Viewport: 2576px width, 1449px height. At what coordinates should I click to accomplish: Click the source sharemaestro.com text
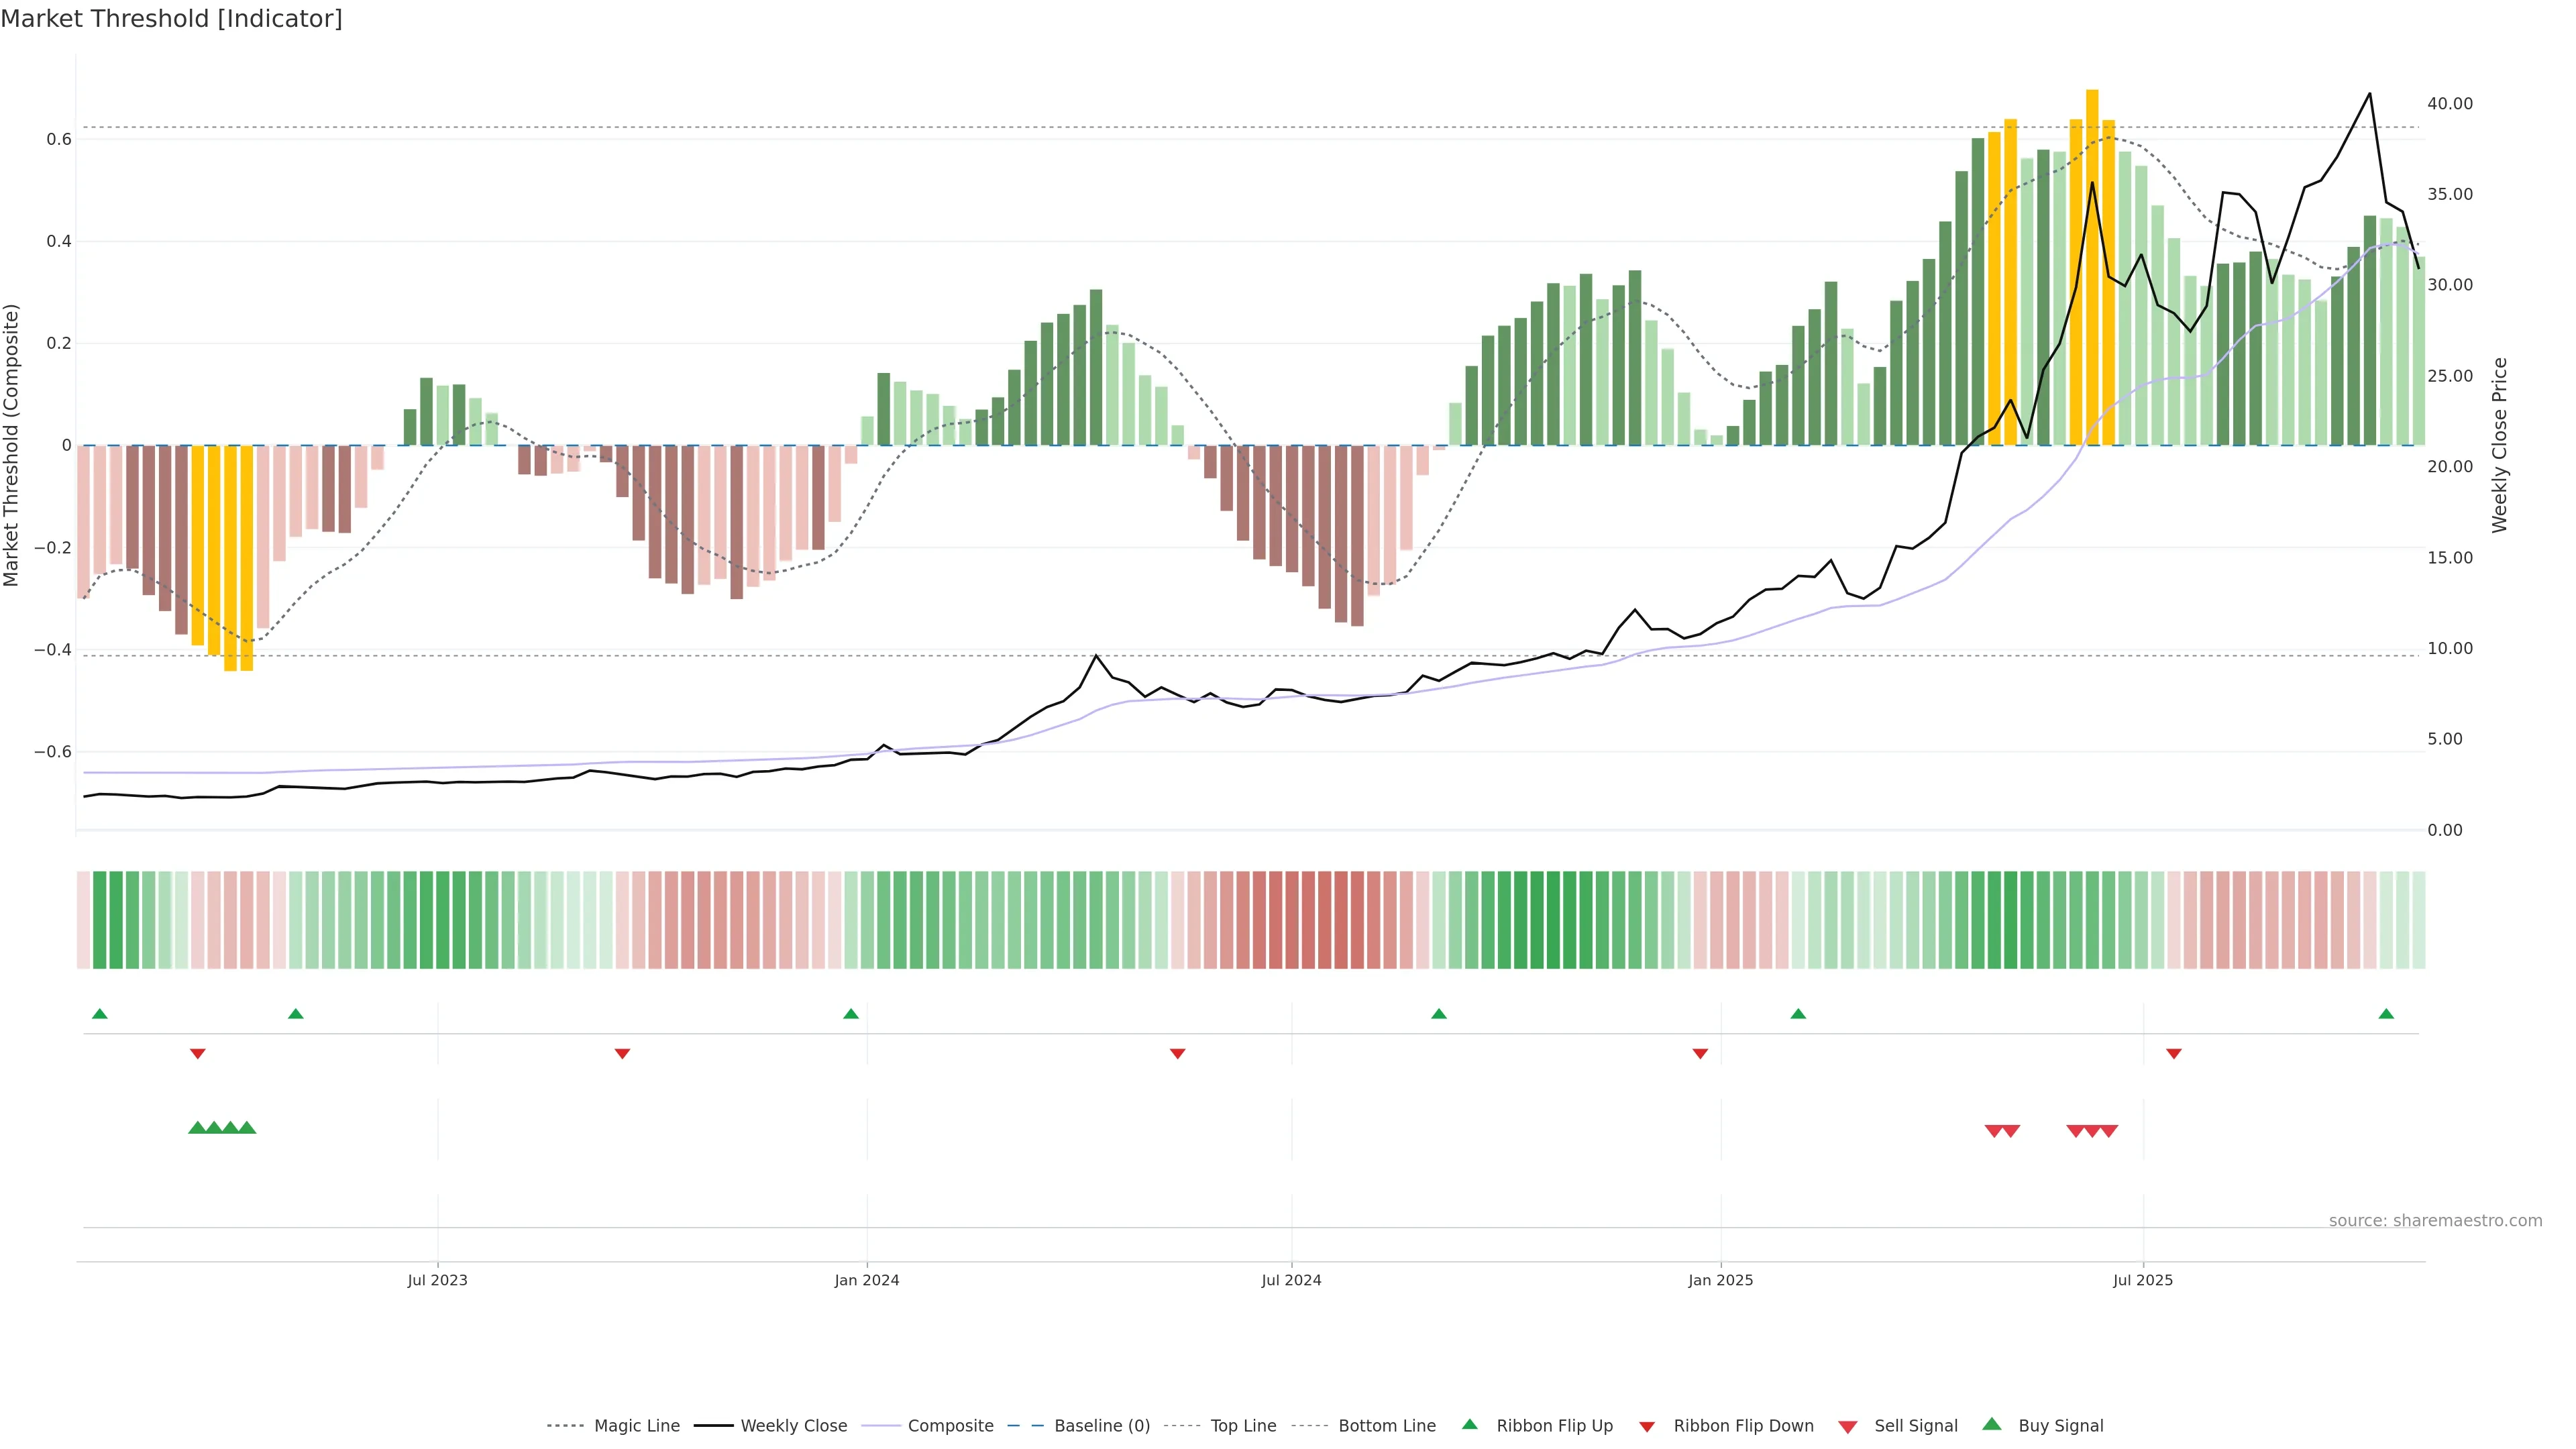[x=2435, y=1221]
